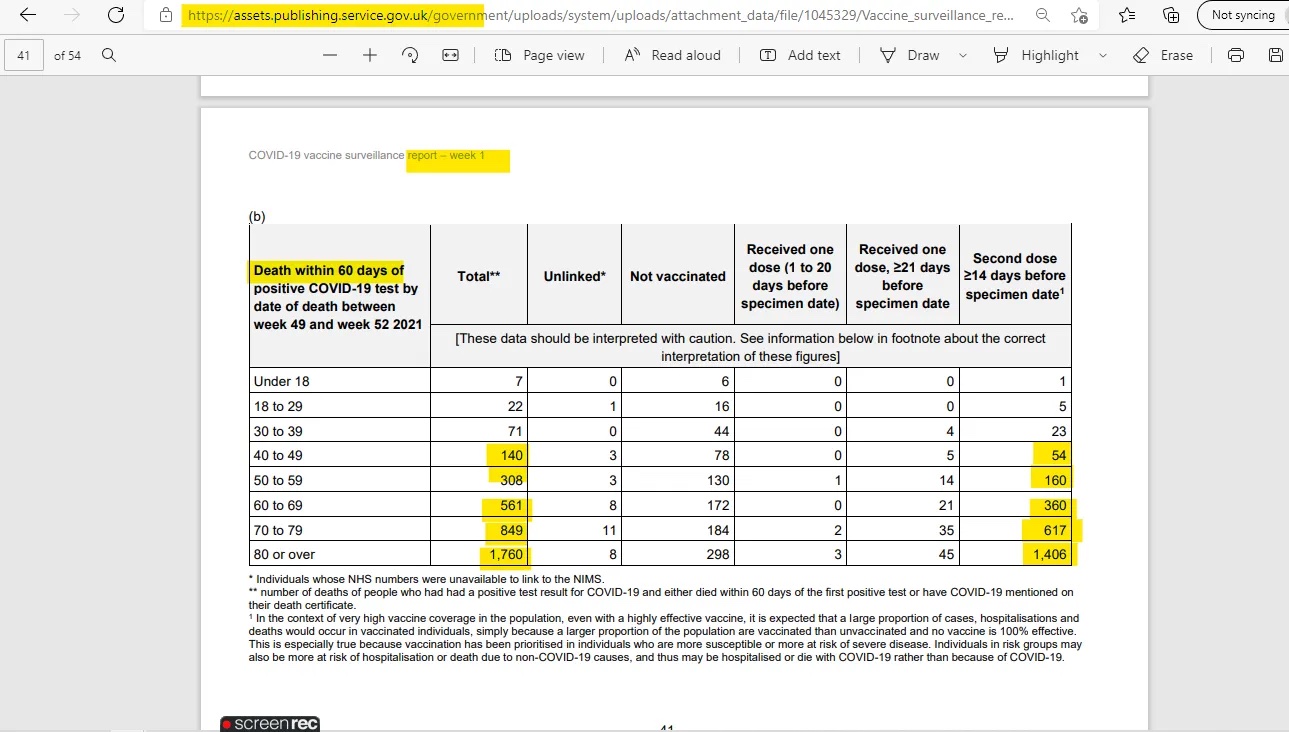Viewport: 1289px width, 732px height.
Task: Open the PDF search tool
Action: click(109, 55)
